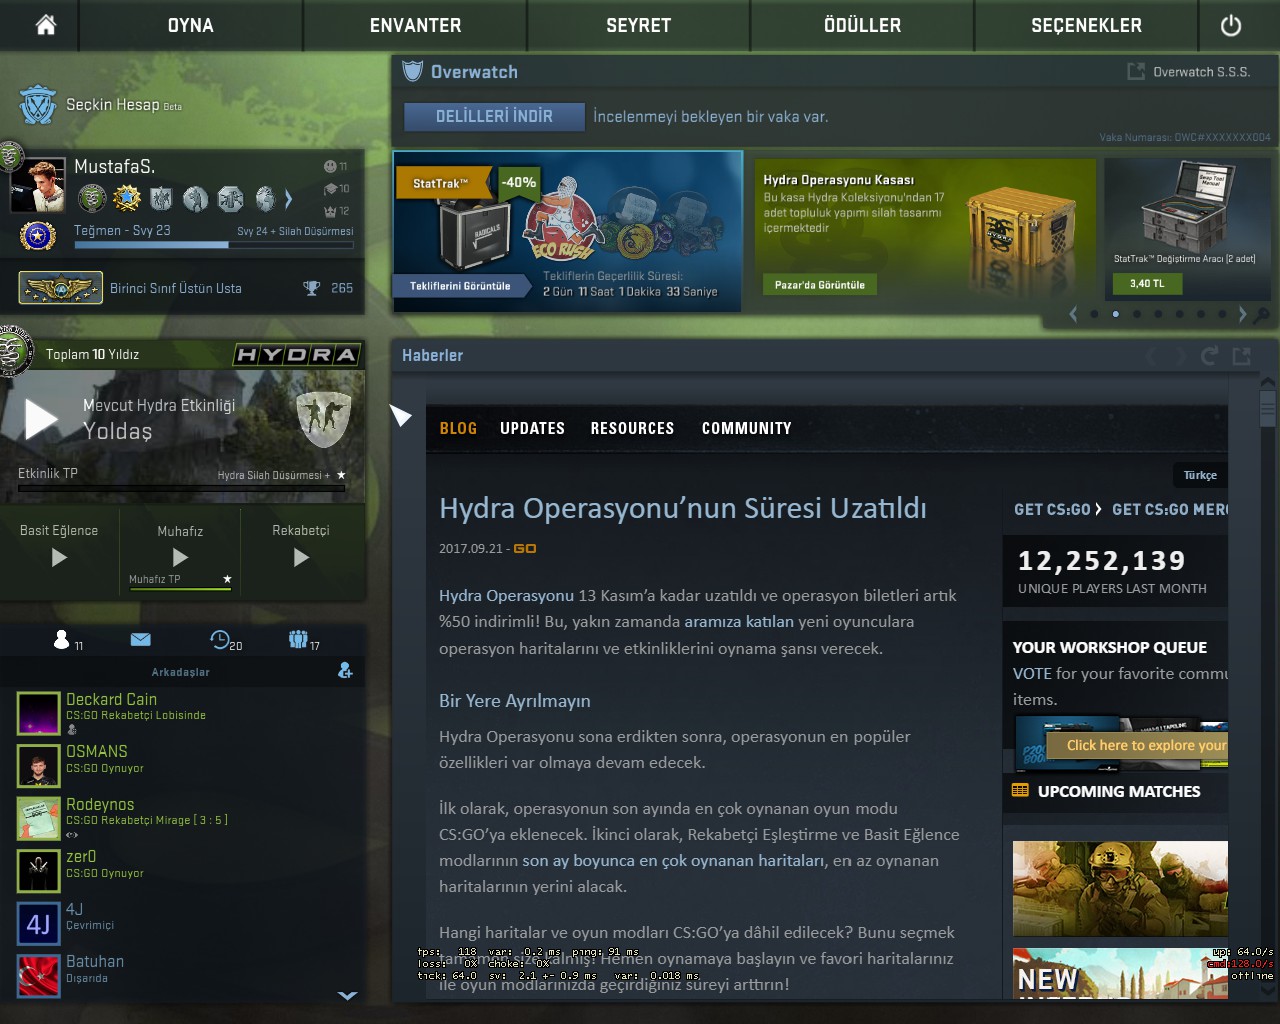The width and height of the screenshot is (1280, 1024).
Task: Open the Türkçe language dropdown
Action: [1200, 475]
